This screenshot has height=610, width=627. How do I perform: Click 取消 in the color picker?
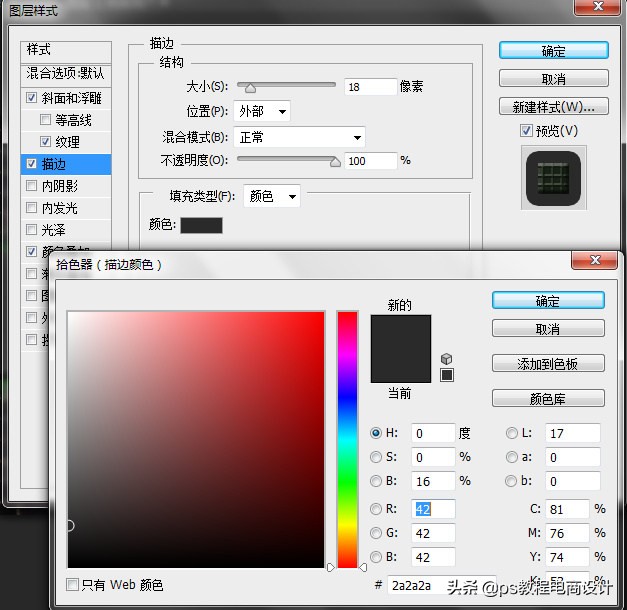pyautogui.click(x=548, y=329)
